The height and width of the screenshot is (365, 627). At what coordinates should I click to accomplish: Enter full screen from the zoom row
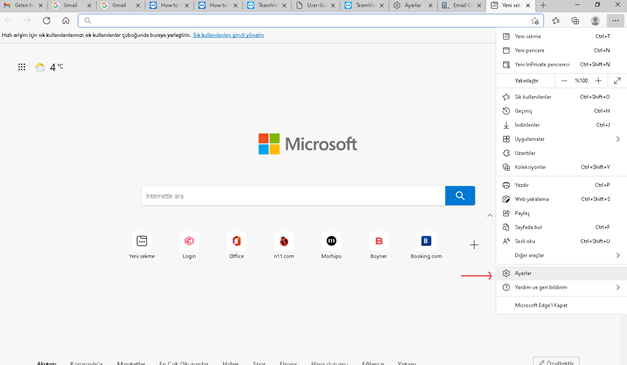(x=617, y=81)
